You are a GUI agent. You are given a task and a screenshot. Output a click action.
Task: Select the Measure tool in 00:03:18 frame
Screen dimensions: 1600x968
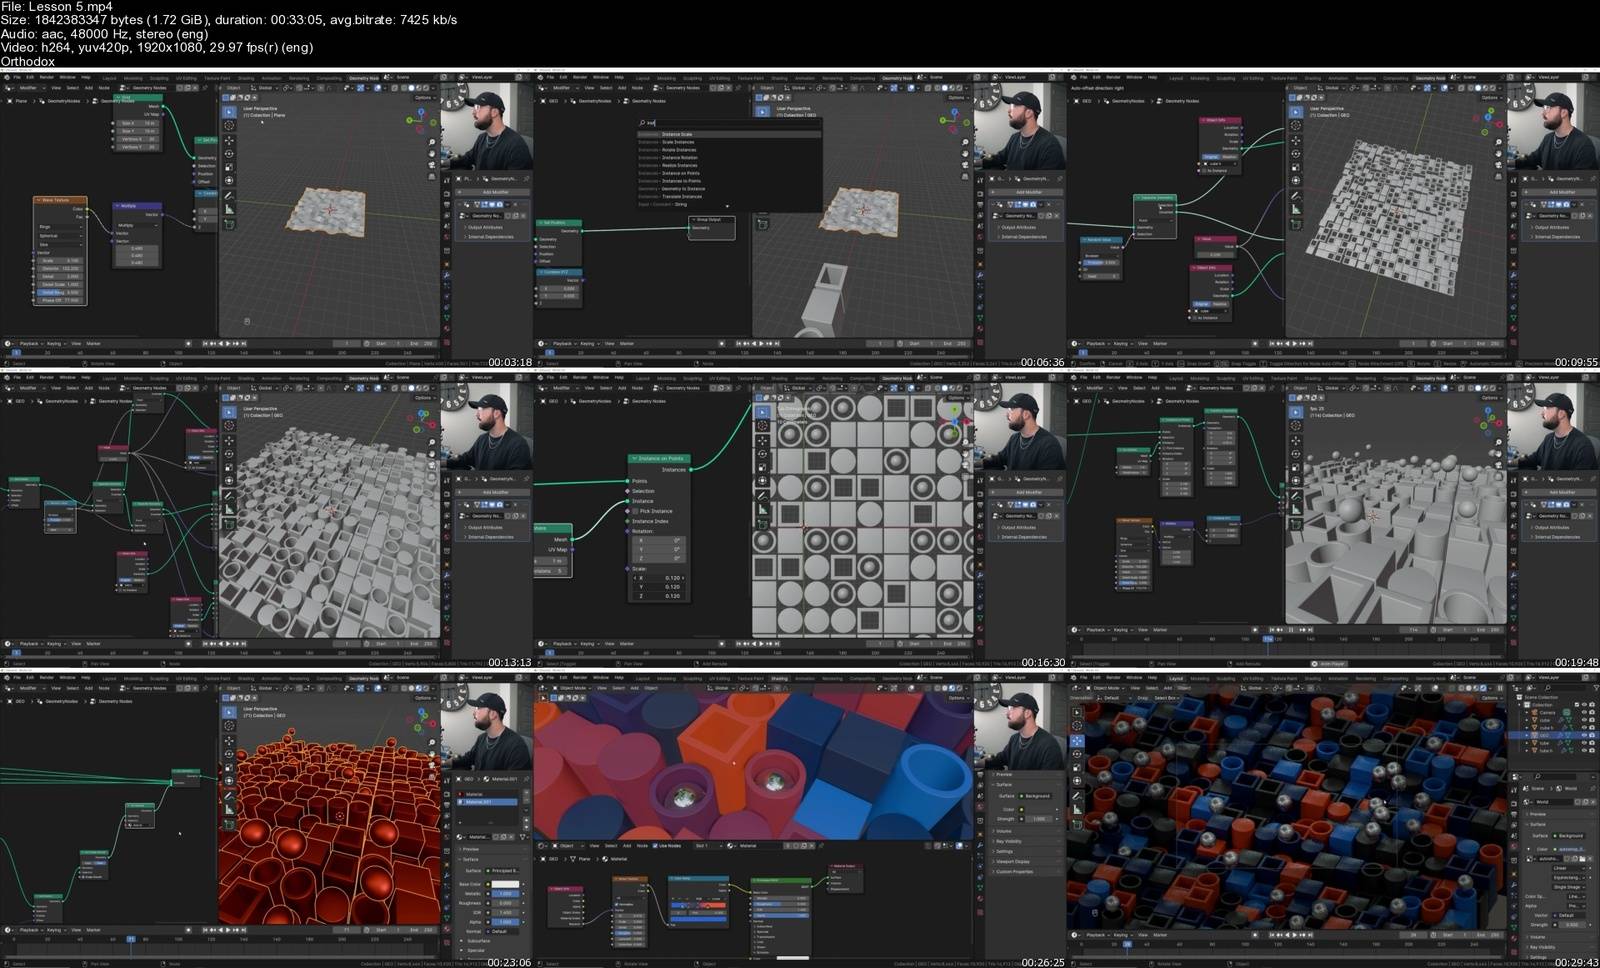click(x=229, y=209)
